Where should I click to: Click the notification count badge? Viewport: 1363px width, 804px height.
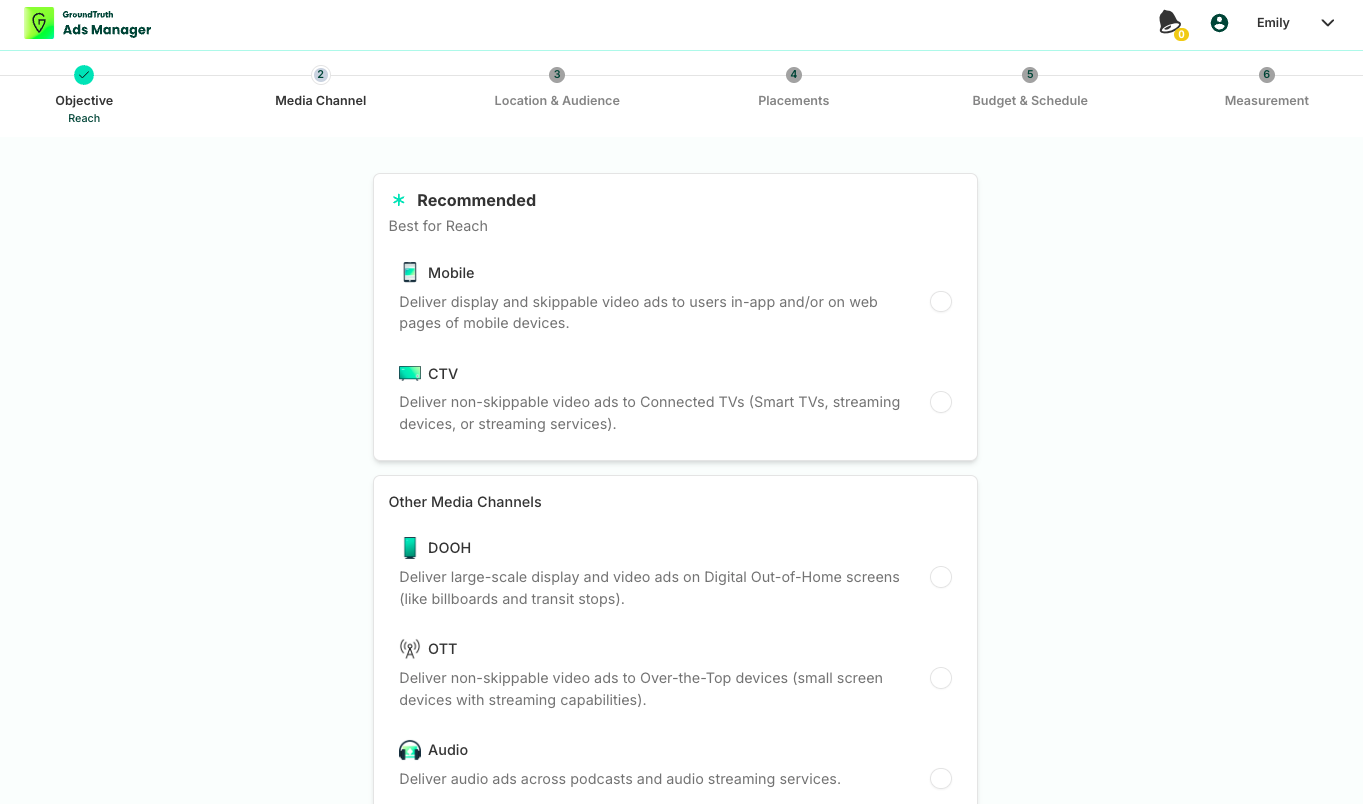click(1181, 35)
